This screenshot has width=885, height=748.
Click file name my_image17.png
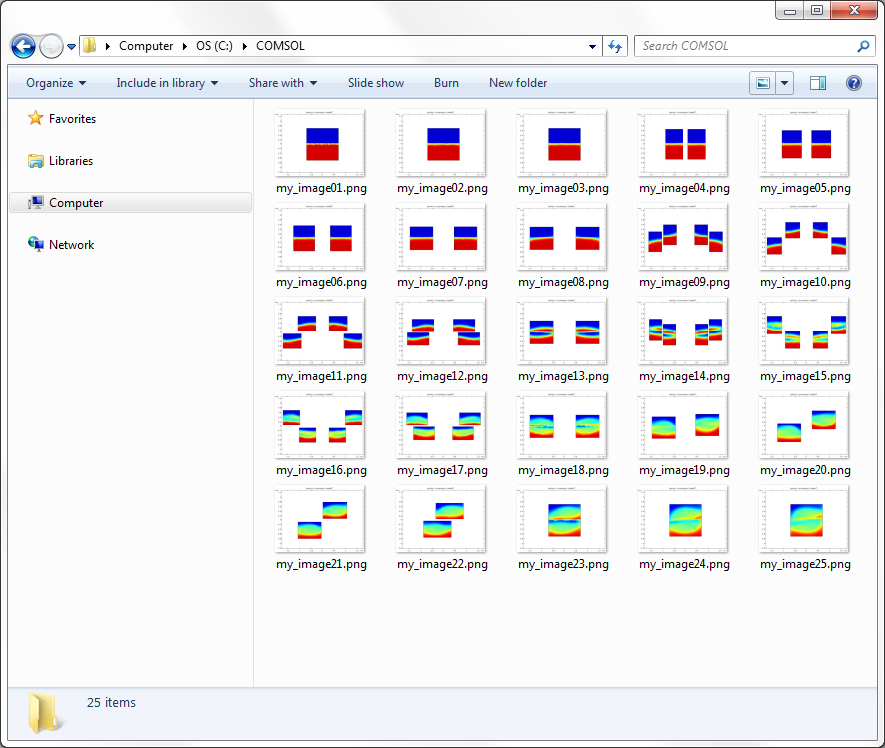pyautogui.click(x=442, y=470)
